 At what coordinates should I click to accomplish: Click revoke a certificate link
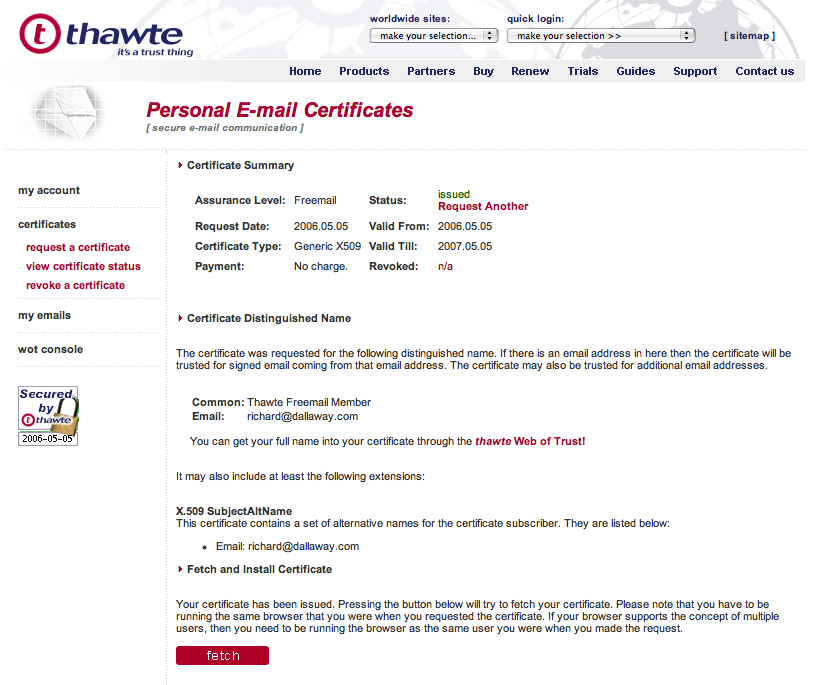click(x=75, y=285)
